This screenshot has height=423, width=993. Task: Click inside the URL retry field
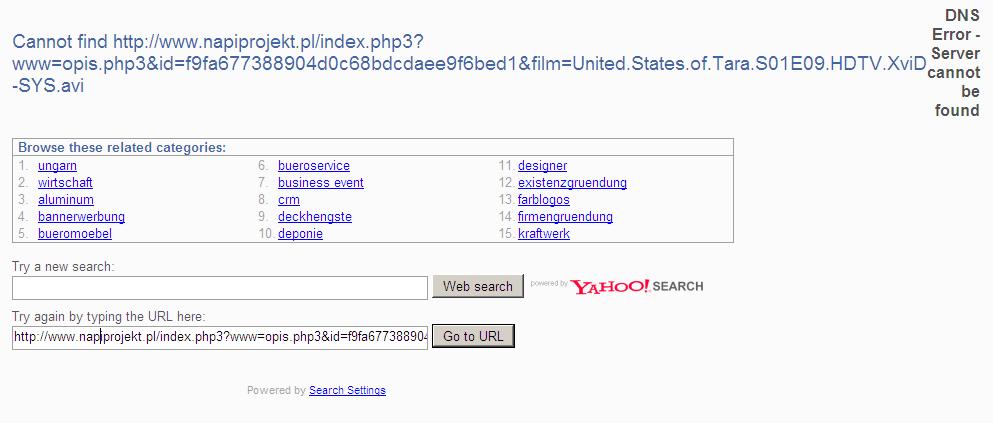220,338
